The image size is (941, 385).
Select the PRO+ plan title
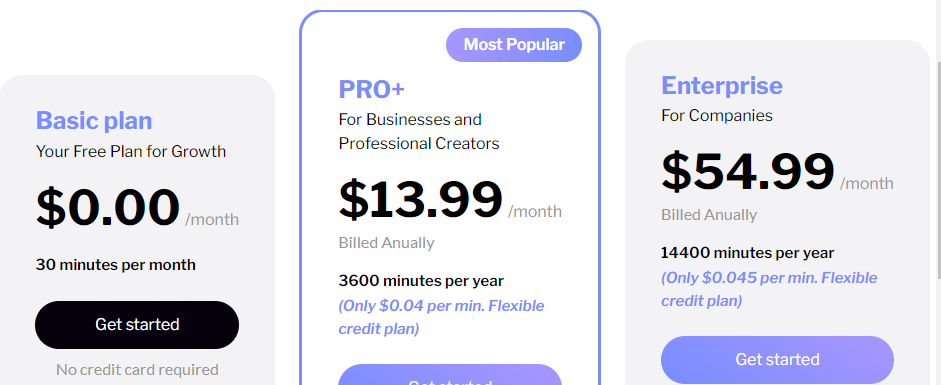371,89
